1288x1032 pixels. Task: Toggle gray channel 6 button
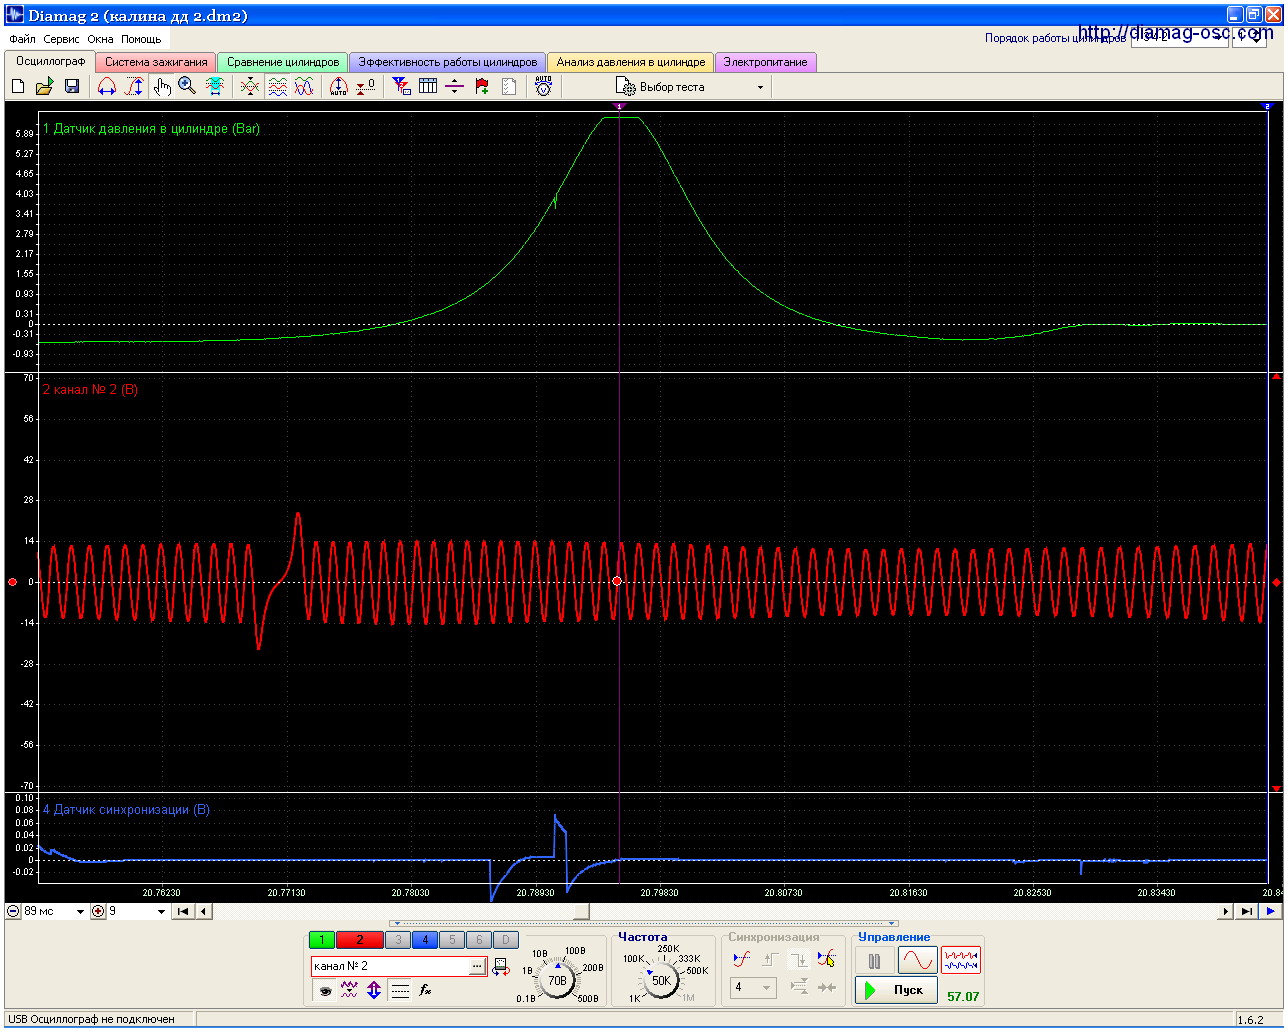pos(479,940)
